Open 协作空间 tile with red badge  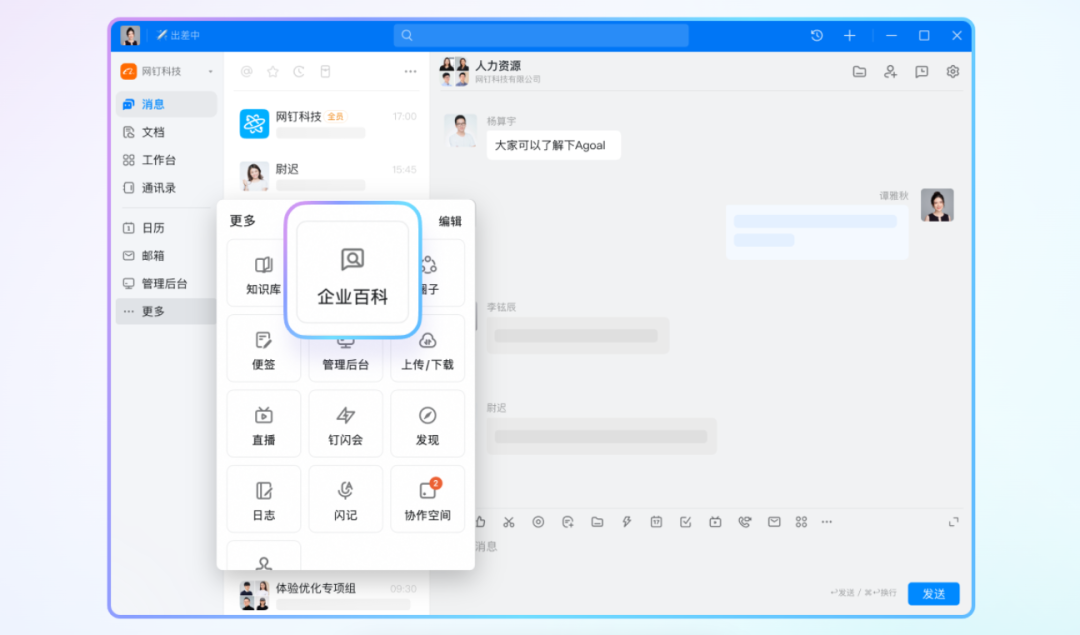click(x=427, y=499)
